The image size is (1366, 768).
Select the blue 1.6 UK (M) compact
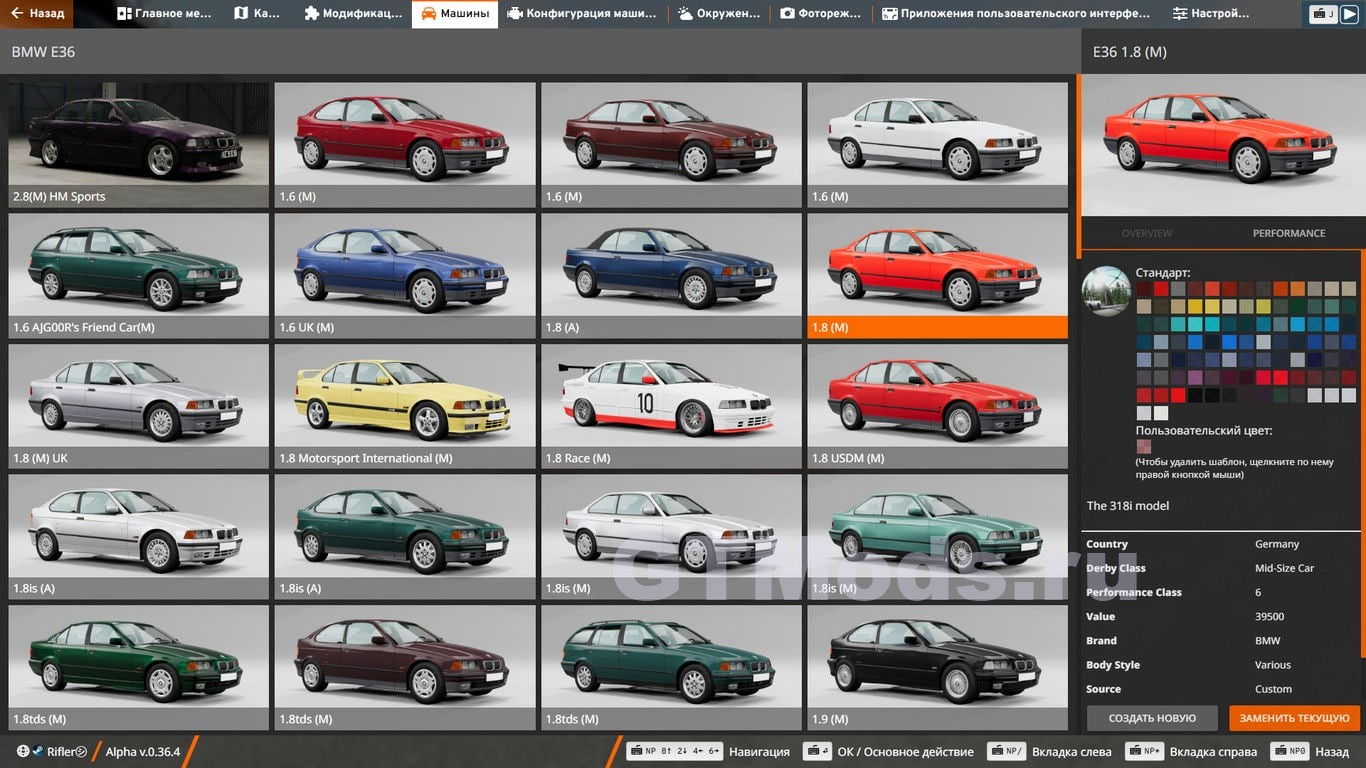coord(405,275)
